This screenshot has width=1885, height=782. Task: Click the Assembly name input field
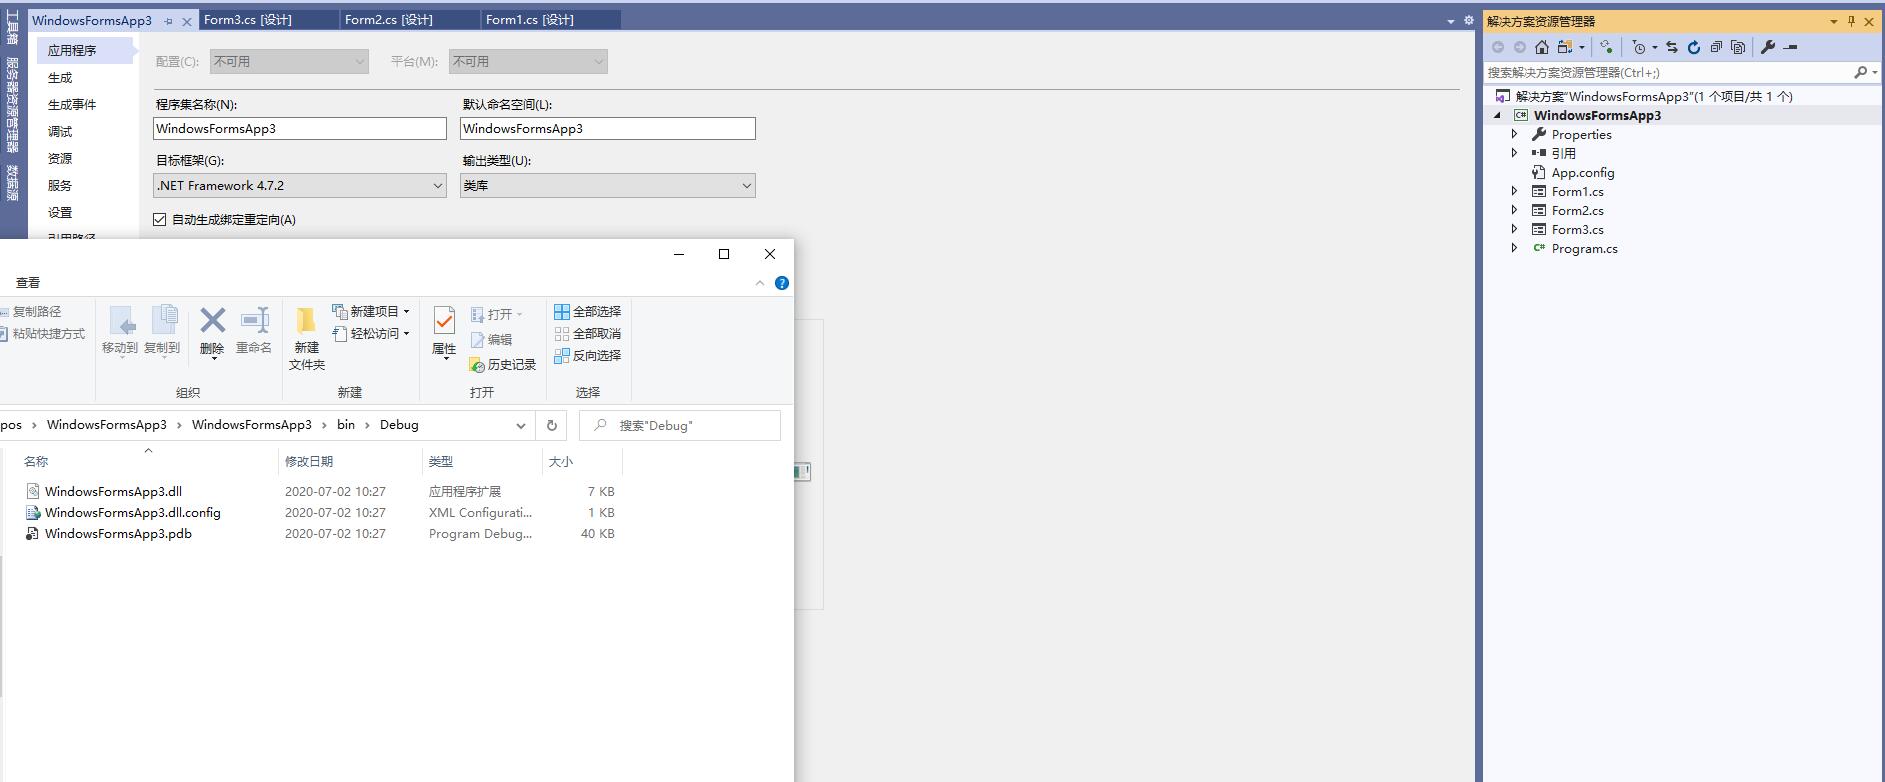[x=300, y=128]
